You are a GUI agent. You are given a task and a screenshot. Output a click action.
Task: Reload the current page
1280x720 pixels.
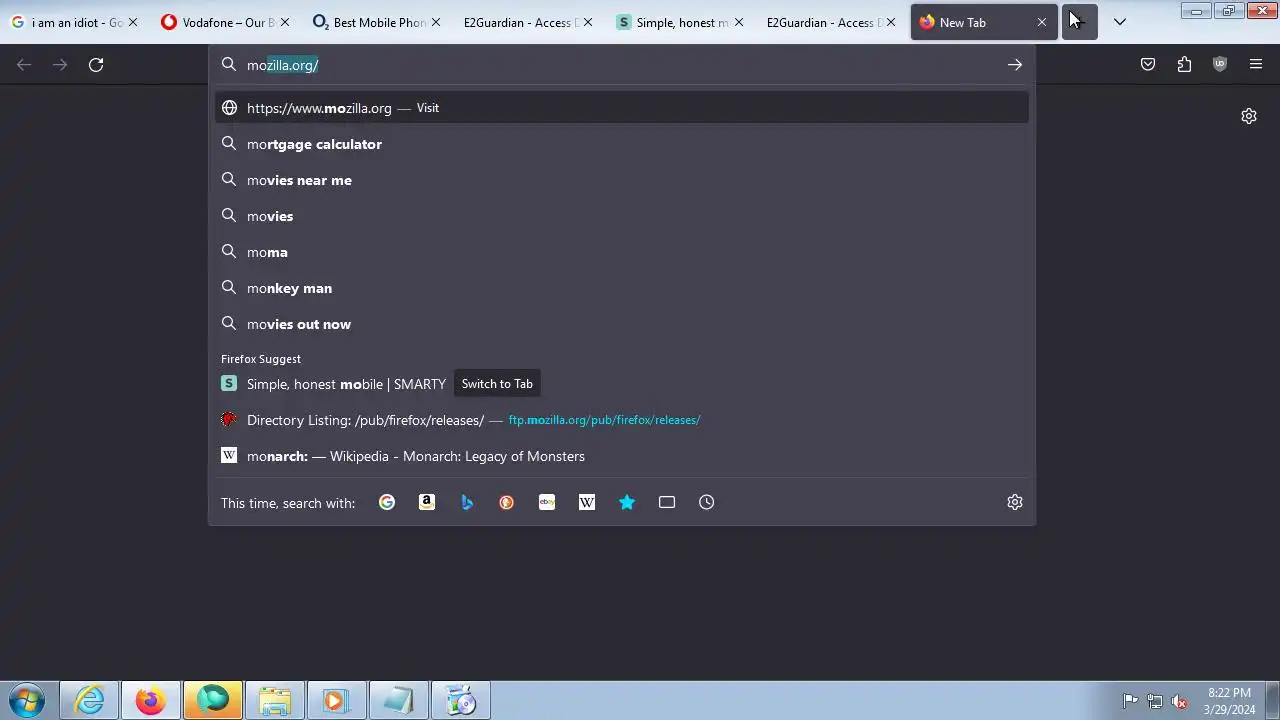tap(96, 65)
